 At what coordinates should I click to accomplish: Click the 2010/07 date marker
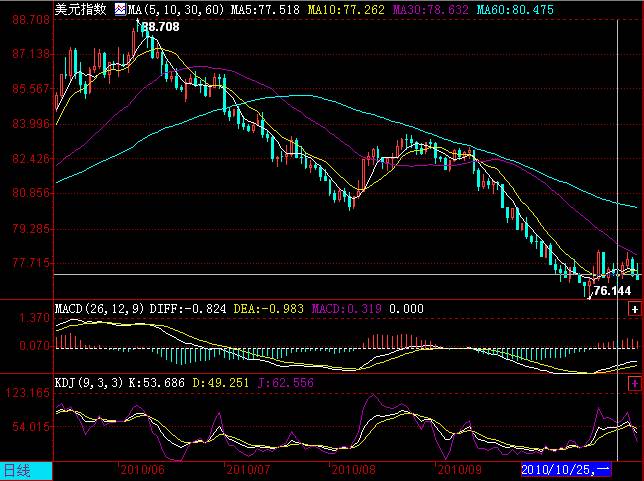[248, 469]
